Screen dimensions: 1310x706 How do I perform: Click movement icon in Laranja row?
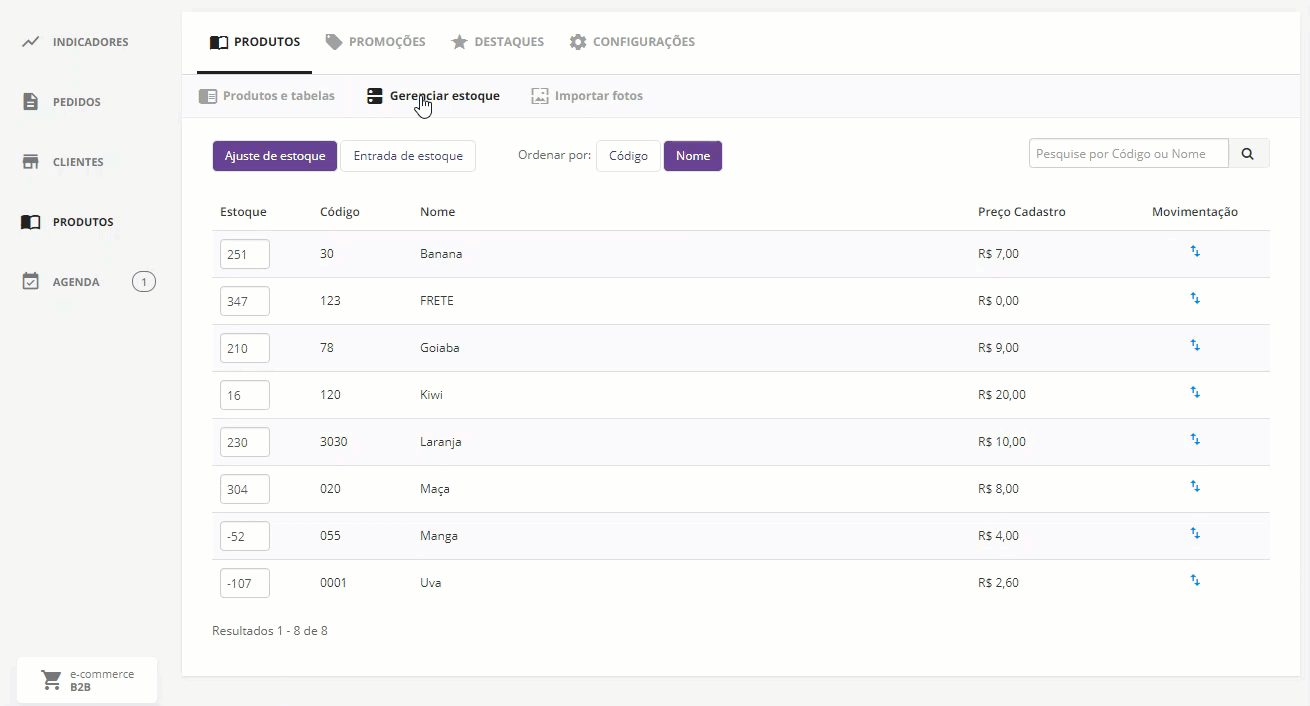tap(1195, 440)
